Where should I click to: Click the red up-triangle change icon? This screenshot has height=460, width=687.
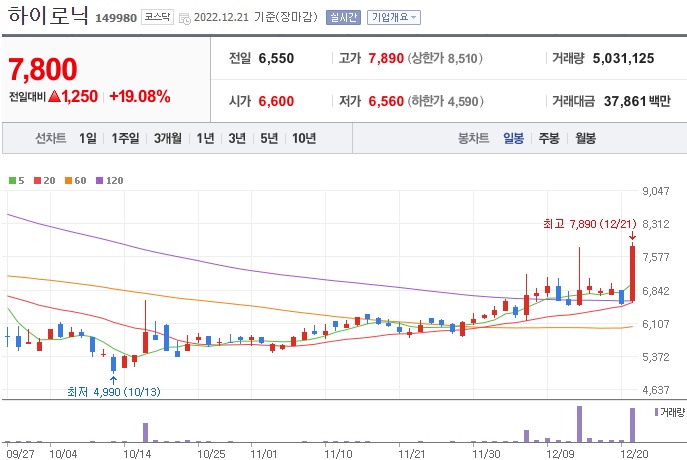pyautogui.click(x=54, y=96)
